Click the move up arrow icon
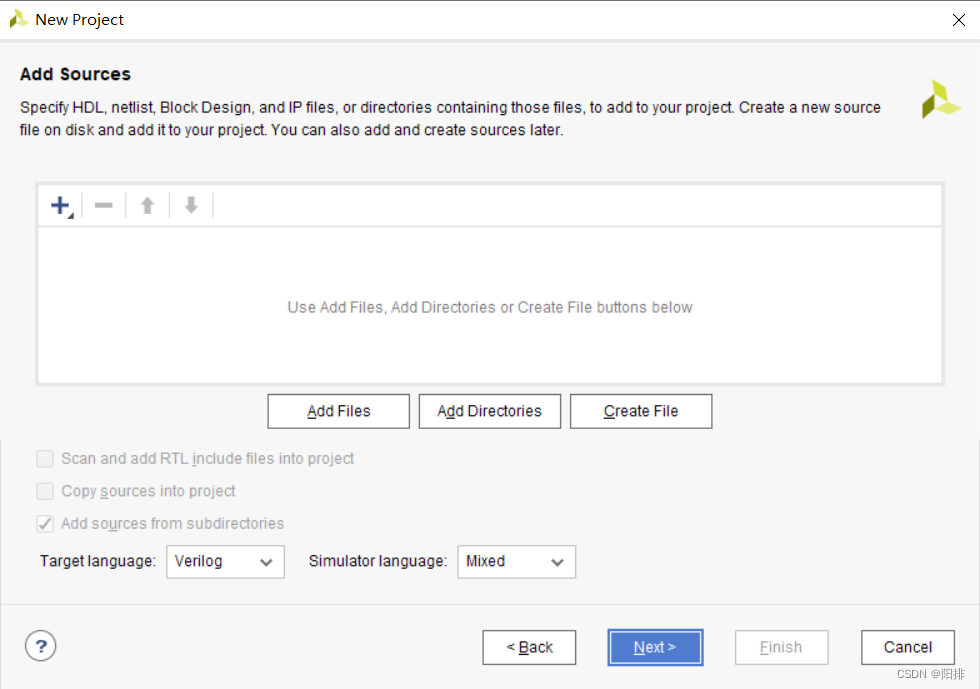Screen dimensions: 980x689 click(x=148, y=205)
